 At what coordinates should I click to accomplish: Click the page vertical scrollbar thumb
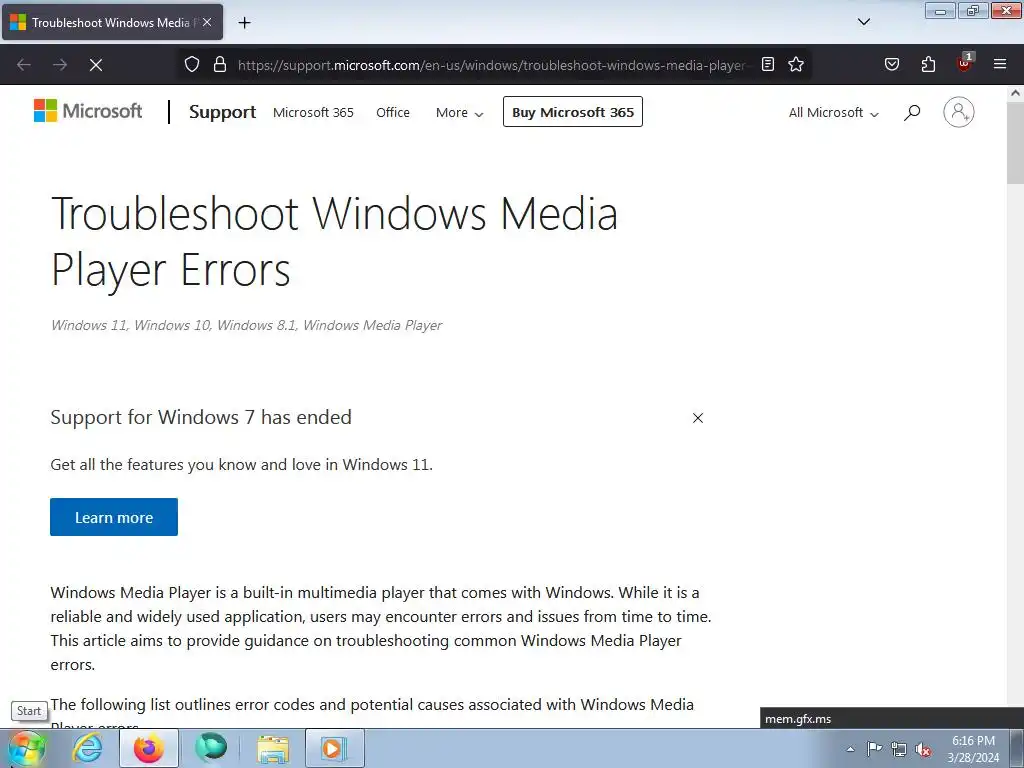(1015, 144)
